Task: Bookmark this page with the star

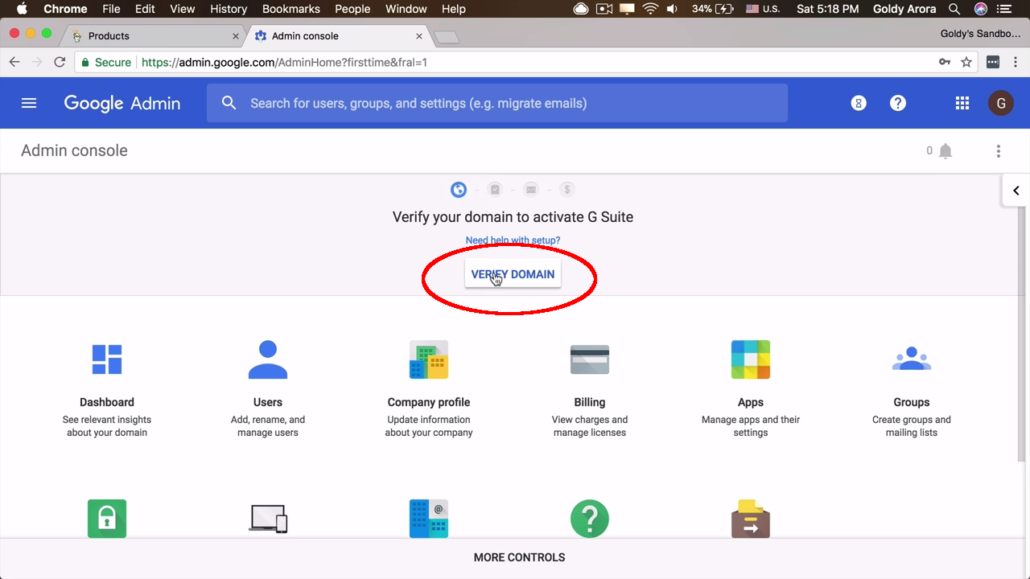Action: 966,62
